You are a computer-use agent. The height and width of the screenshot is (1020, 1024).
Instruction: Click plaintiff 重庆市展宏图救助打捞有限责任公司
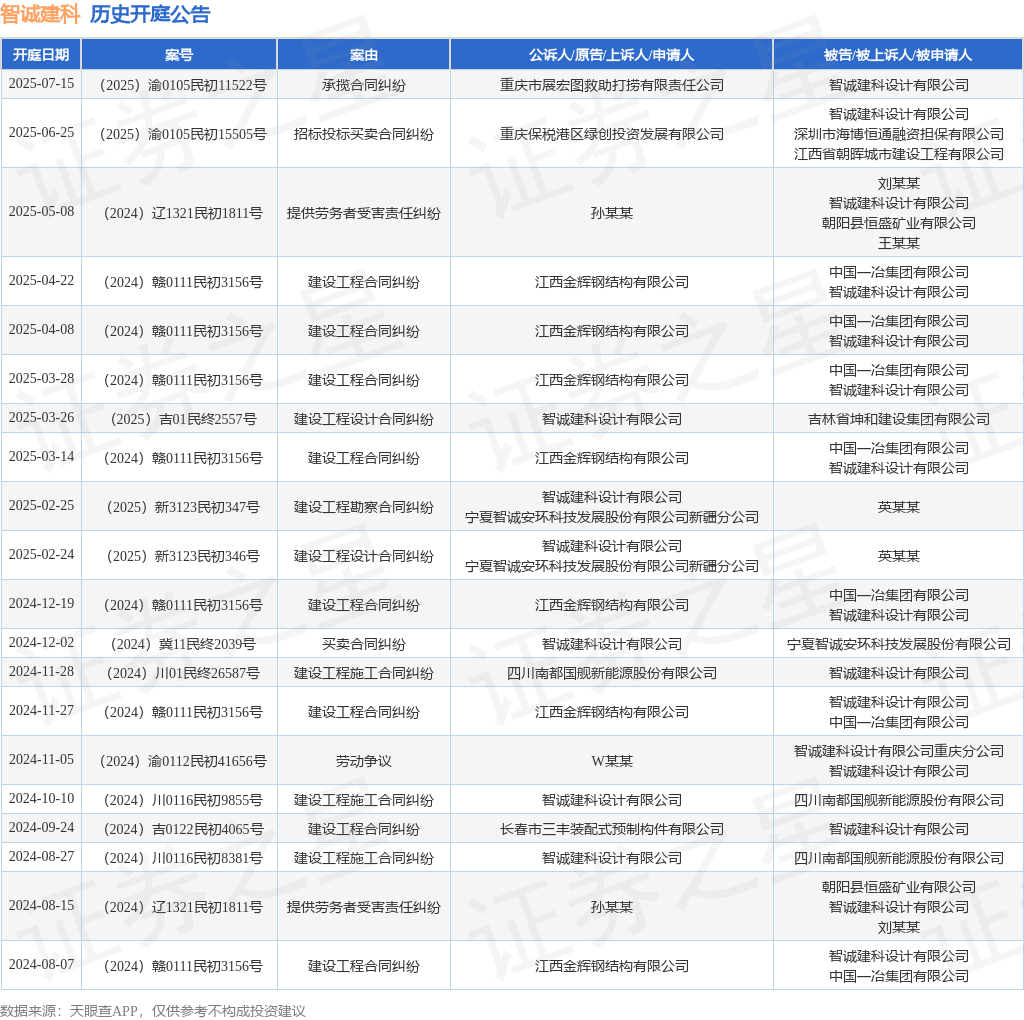pos(612,85)
